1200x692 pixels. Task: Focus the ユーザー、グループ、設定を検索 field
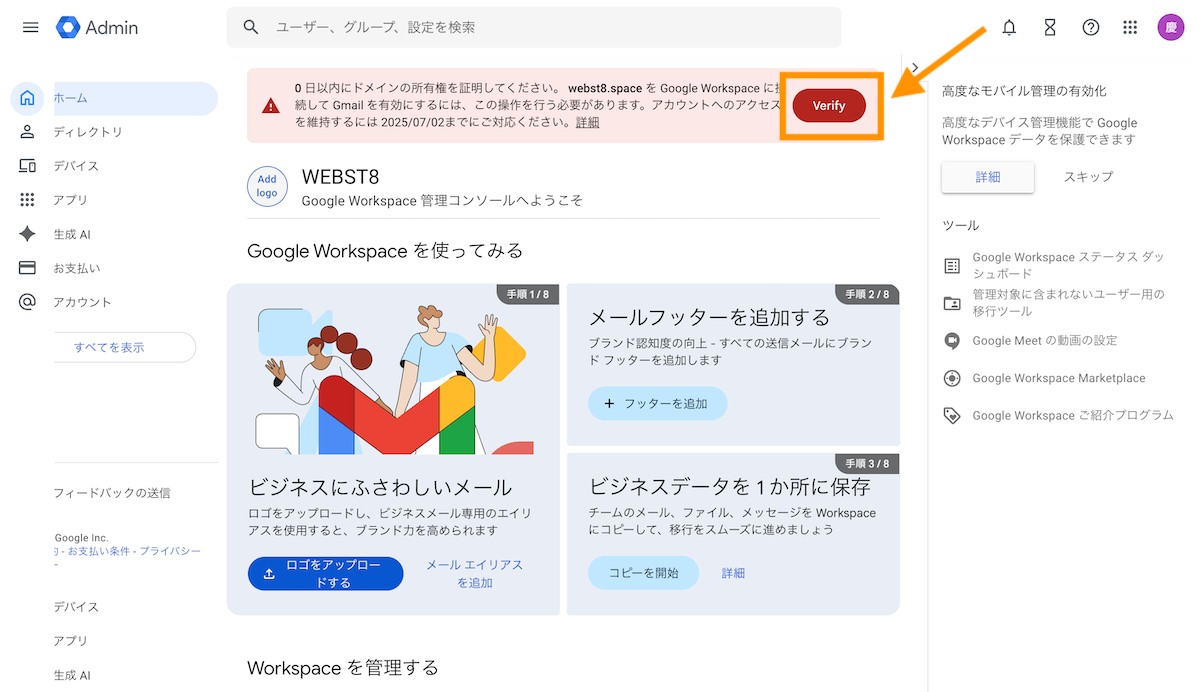pyautogui.click(x=534, y=27)
